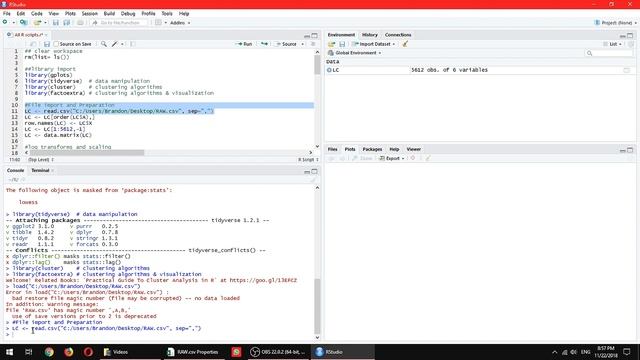Screen dimensions: 640x360
Task: Click the document outline icon
Action: coord(313,44)
